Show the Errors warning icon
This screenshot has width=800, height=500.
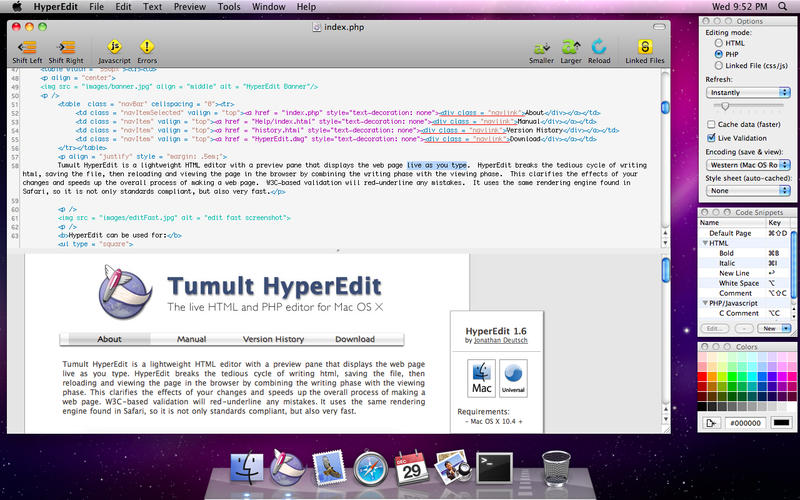coord(147,47)
